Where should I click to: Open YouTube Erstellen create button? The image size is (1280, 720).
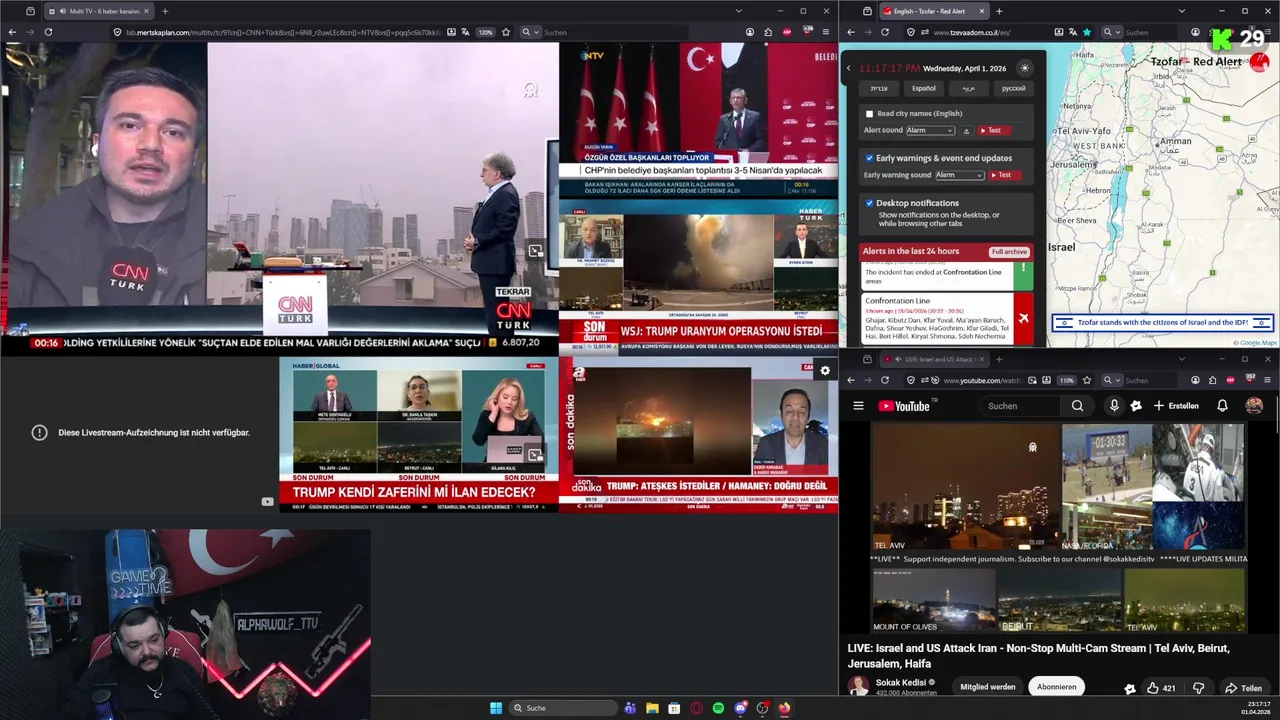pyautogui.click(x=1176, y=406)
